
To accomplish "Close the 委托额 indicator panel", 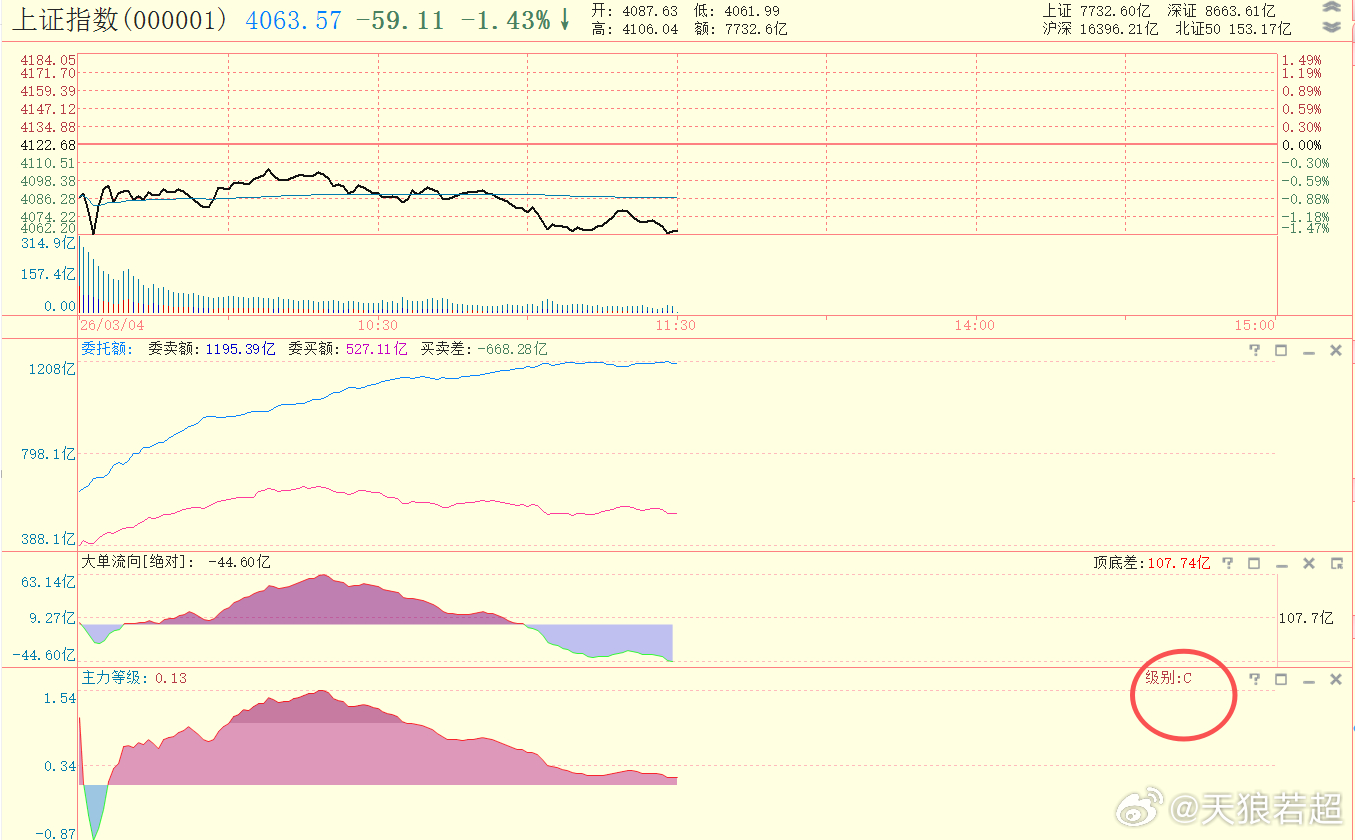I will coord(1335,350).
